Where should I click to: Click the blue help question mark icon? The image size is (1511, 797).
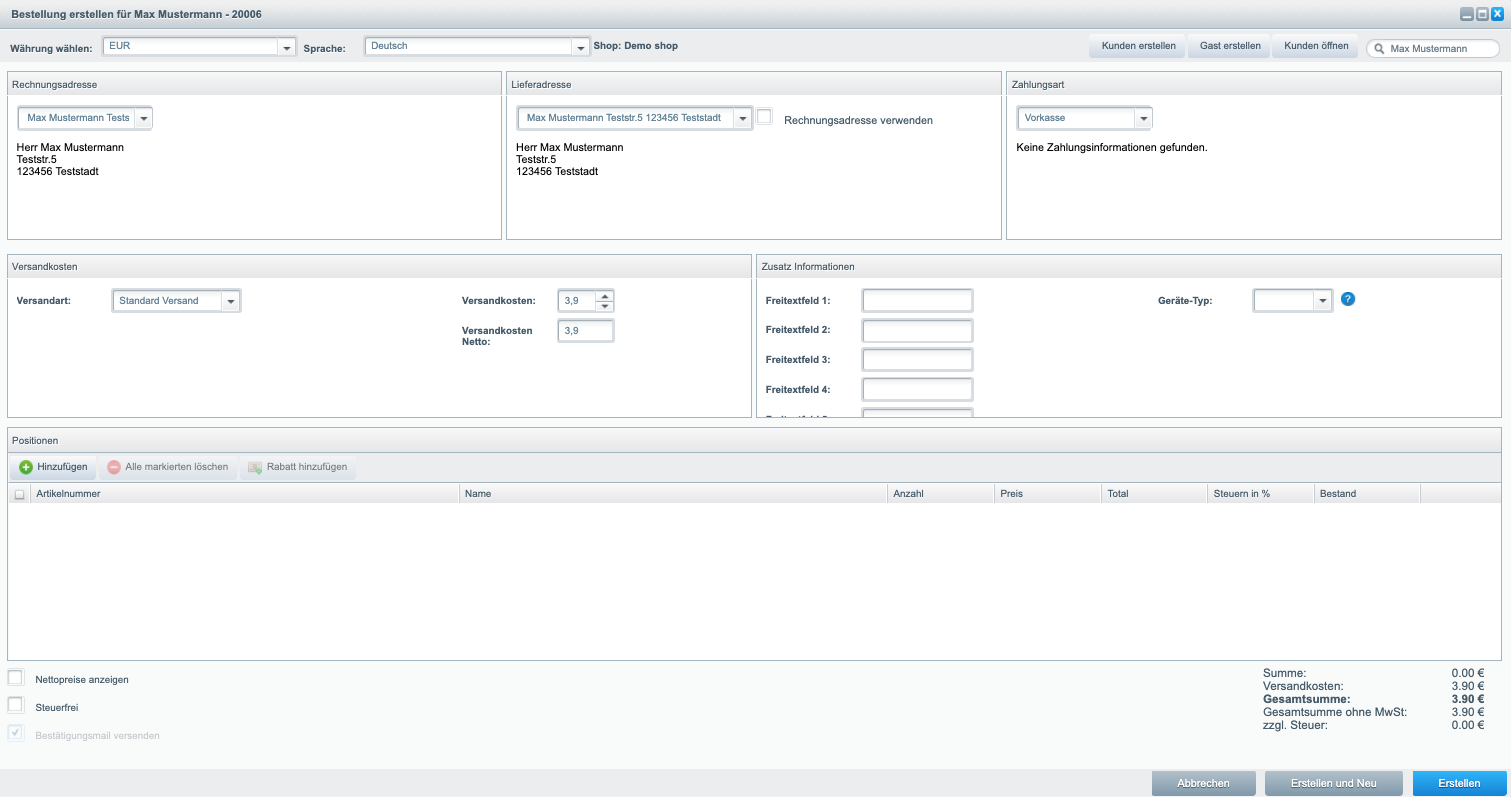click(x=1347, y=299)
